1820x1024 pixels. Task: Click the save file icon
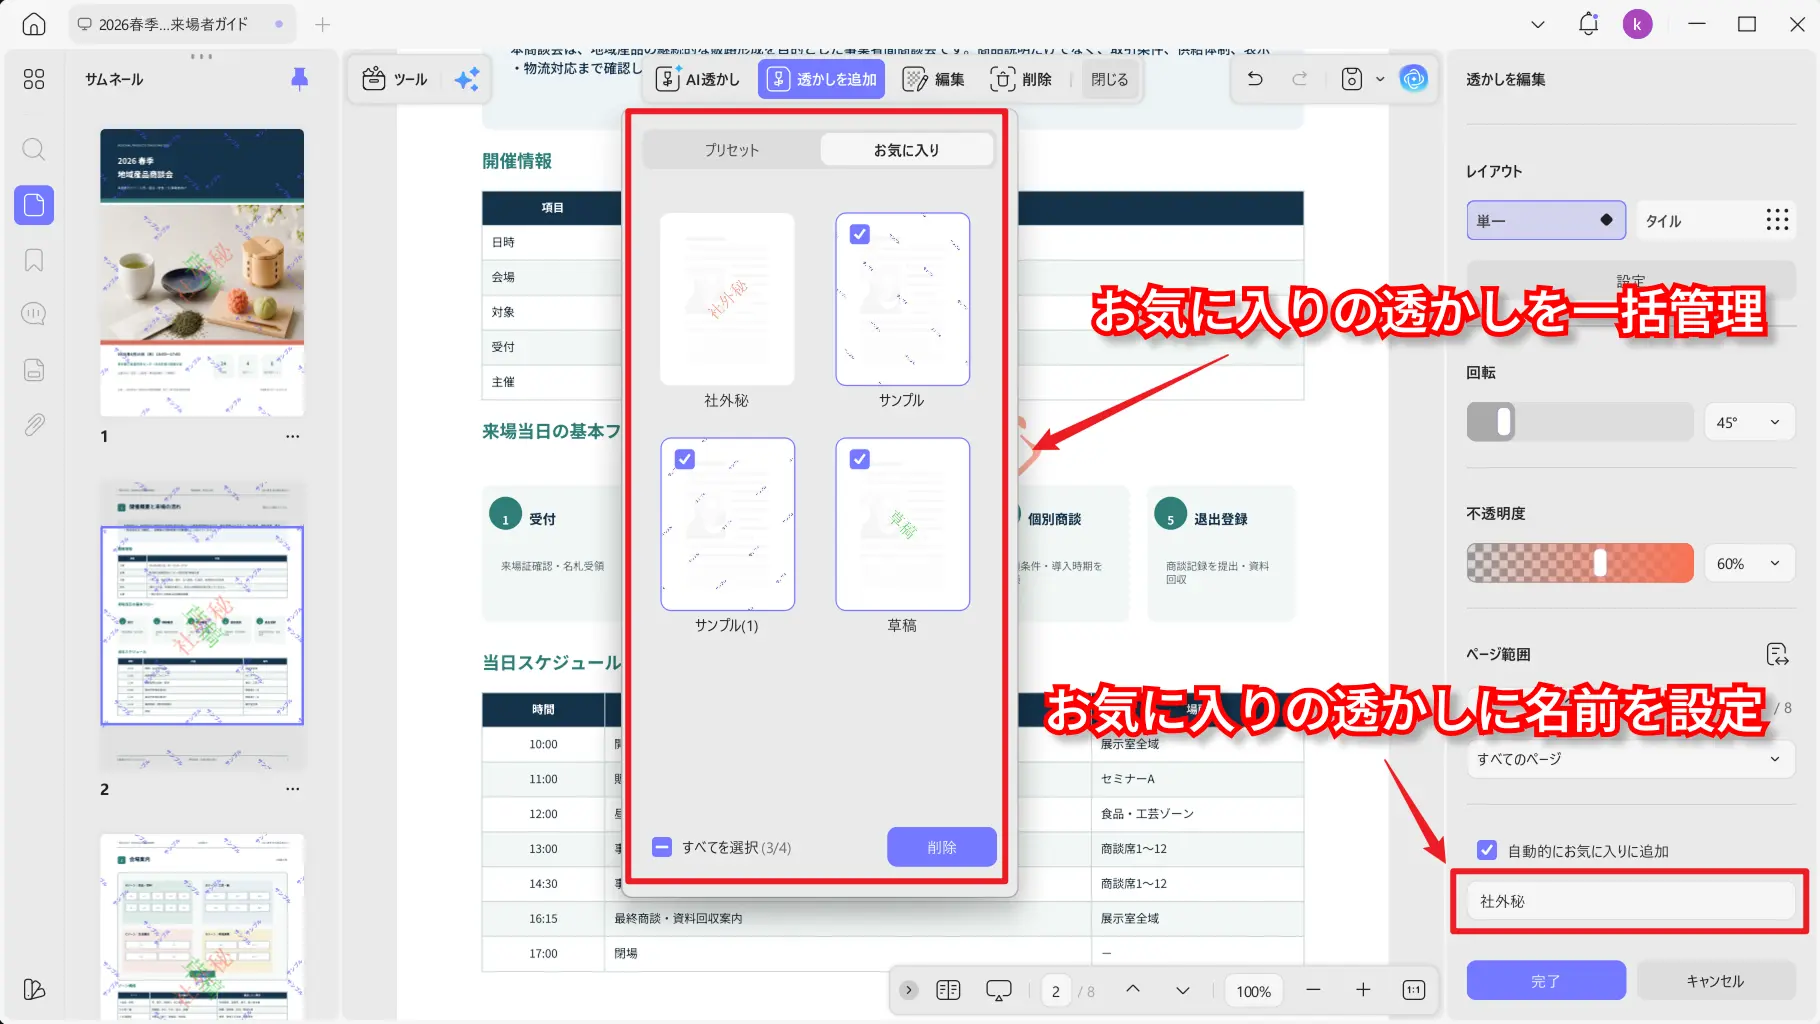[1352, 79]
